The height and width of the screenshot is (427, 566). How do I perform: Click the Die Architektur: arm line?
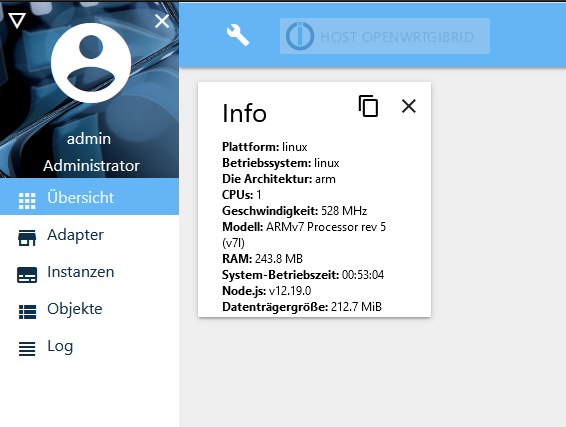[x=279, y=179]
